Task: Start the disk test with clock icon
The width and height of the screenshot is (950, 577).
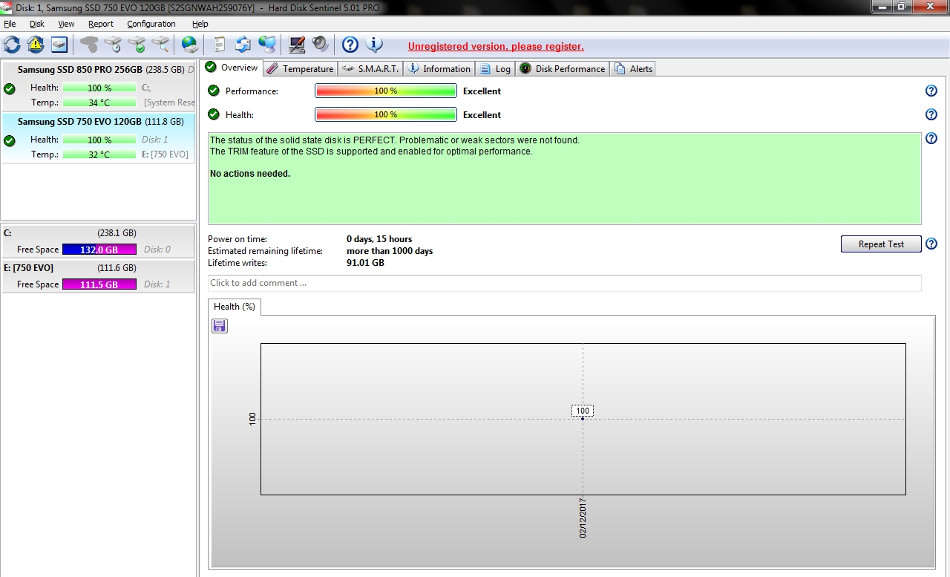Action: [115, 44]
